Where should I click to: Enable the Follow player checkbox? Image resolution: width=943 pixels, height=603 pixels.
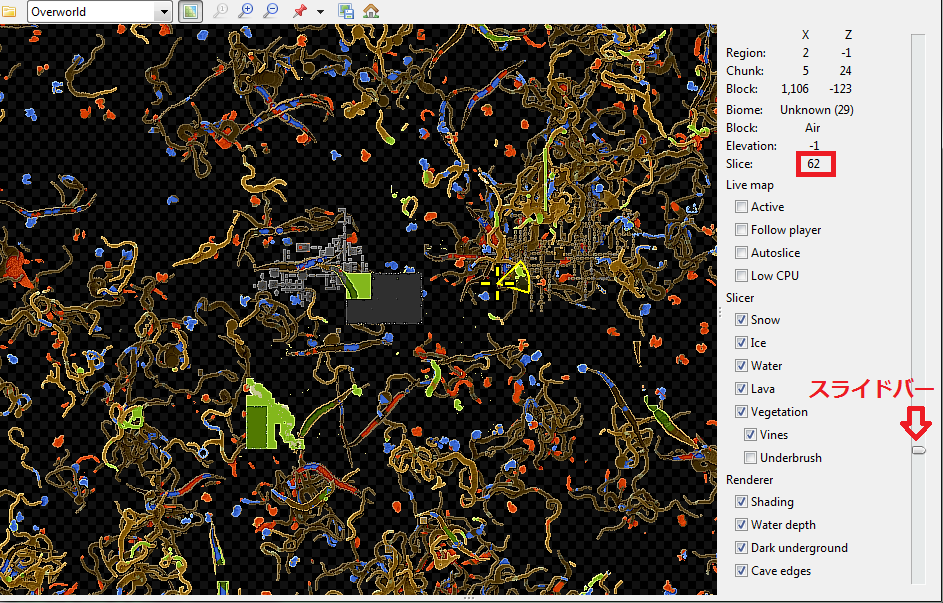point(742,230)
